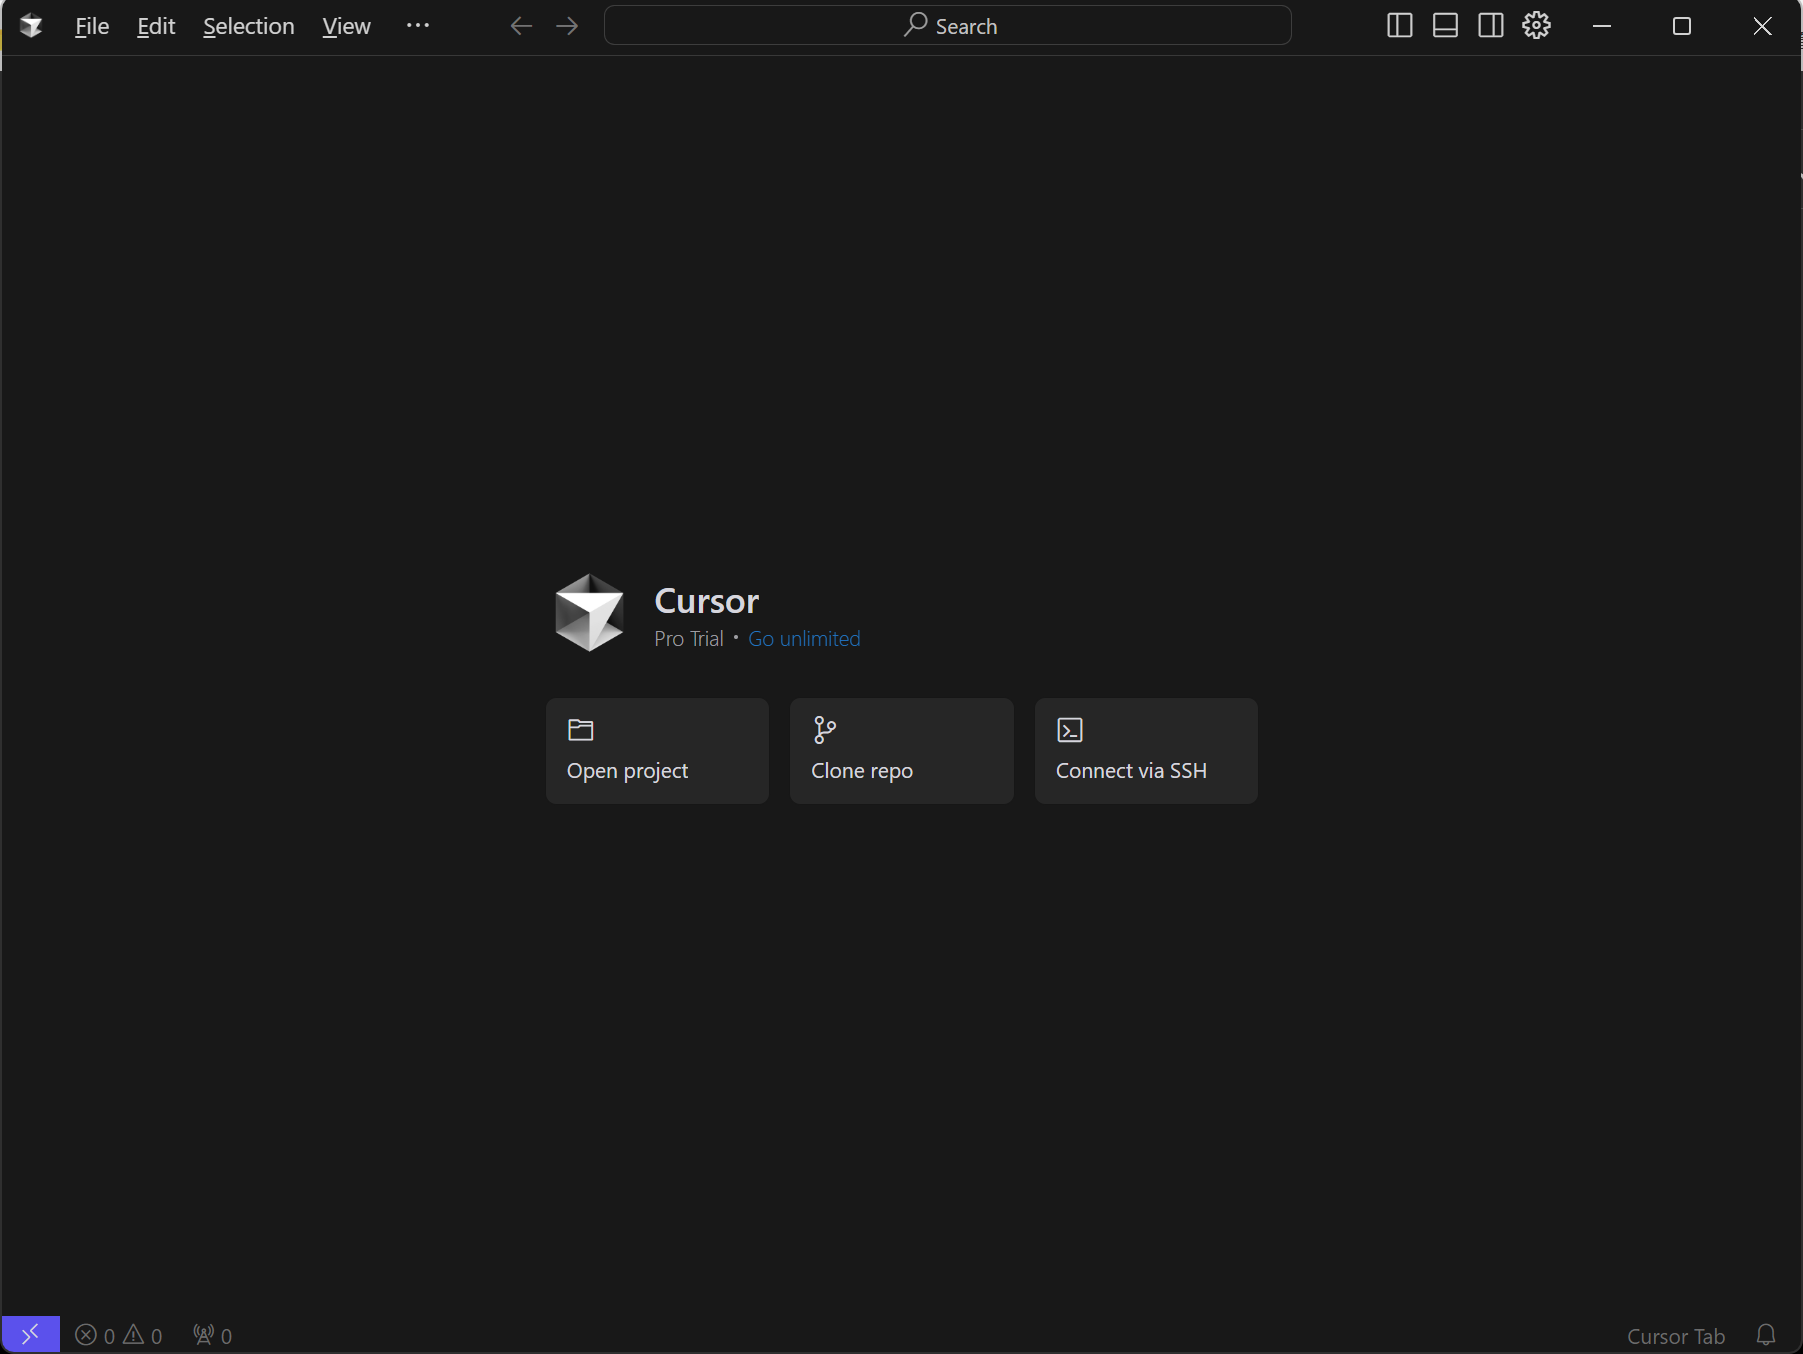The image size is (1803, 1354).
Task: Open the forwarded ports status indicator
Action: tap(212, 1335)
